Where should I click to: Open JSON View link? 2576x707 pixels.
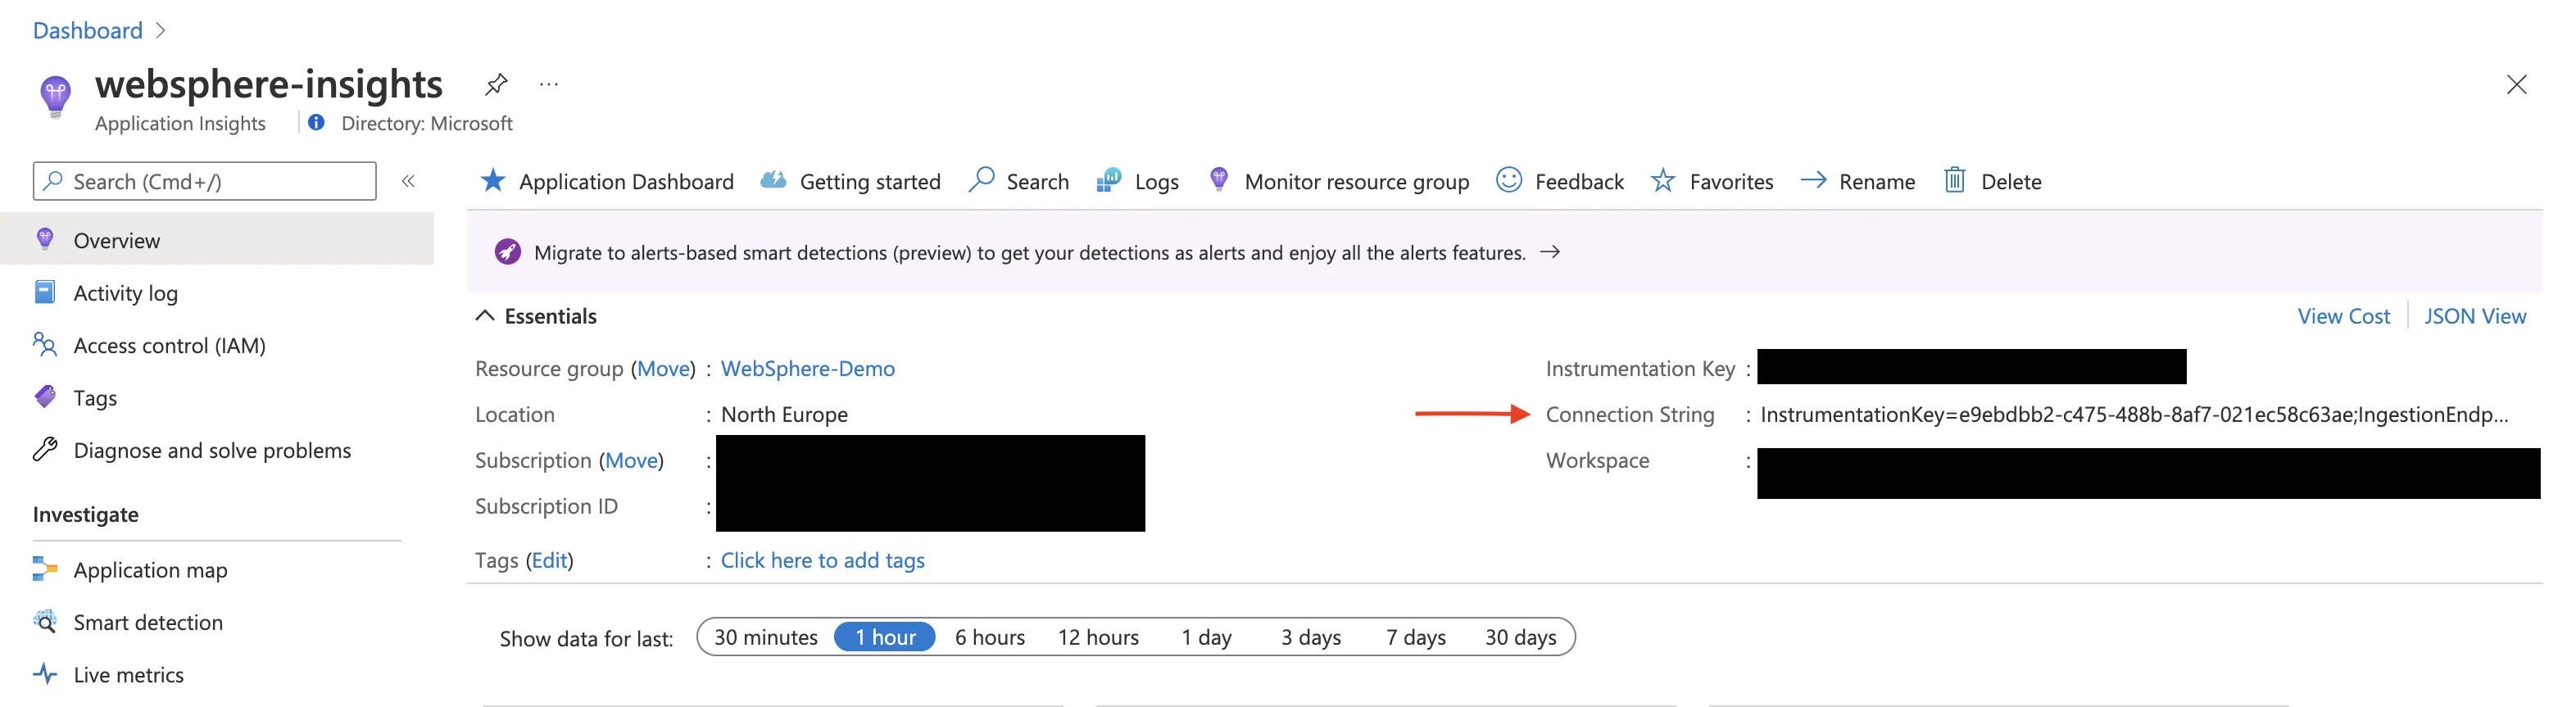click(x=2475, y=316)
